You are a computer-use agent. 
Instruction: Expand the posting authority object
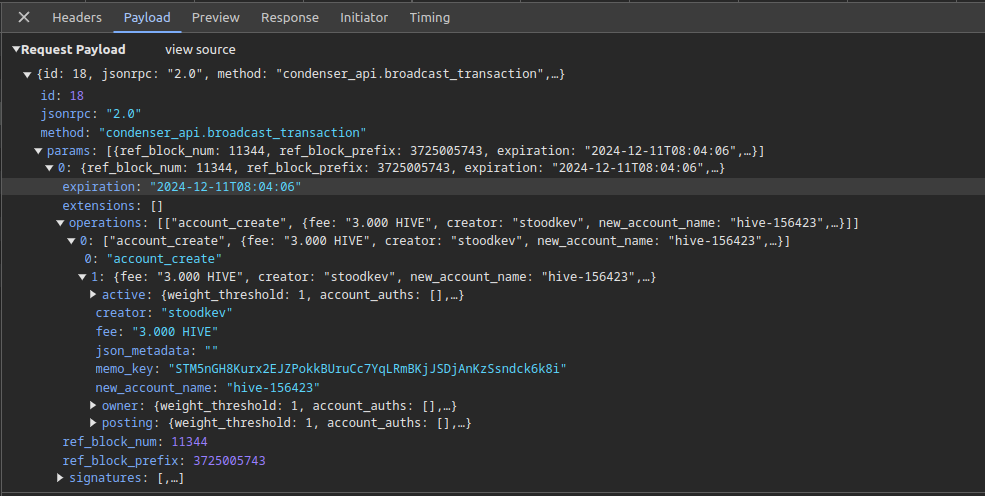(94, 423)
